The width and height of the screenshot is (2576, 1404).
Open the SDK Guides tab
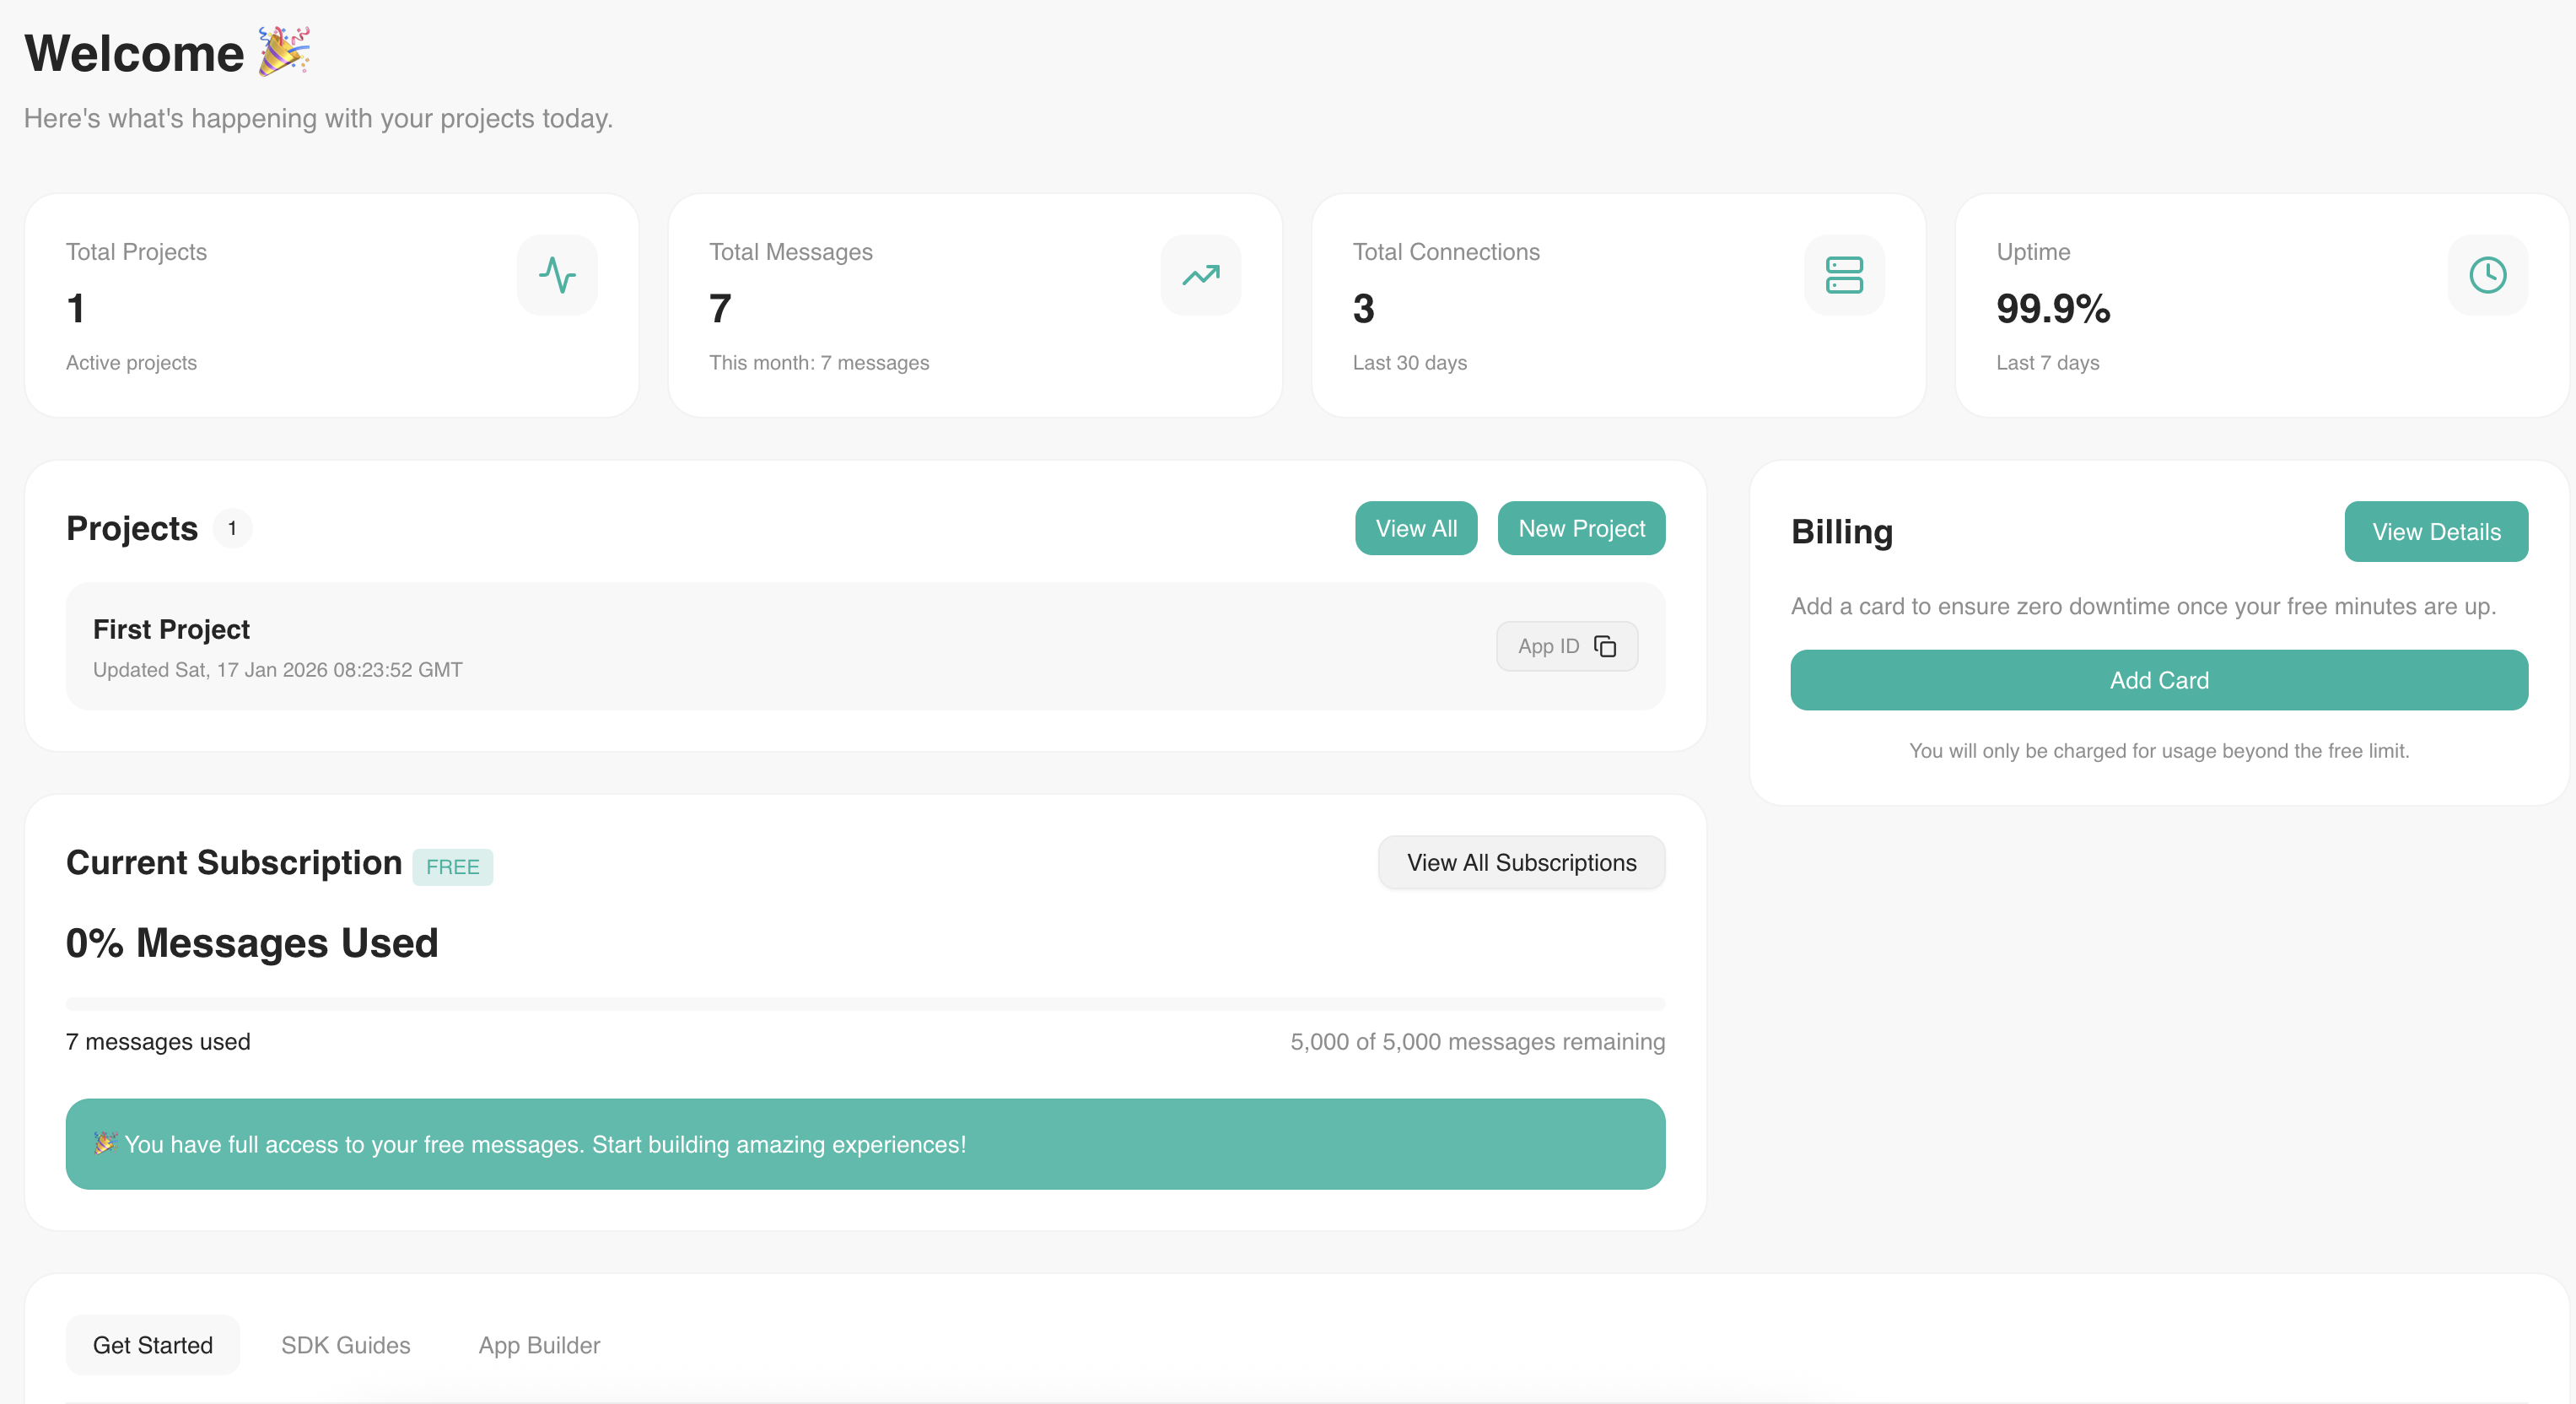pos(345,1344)
